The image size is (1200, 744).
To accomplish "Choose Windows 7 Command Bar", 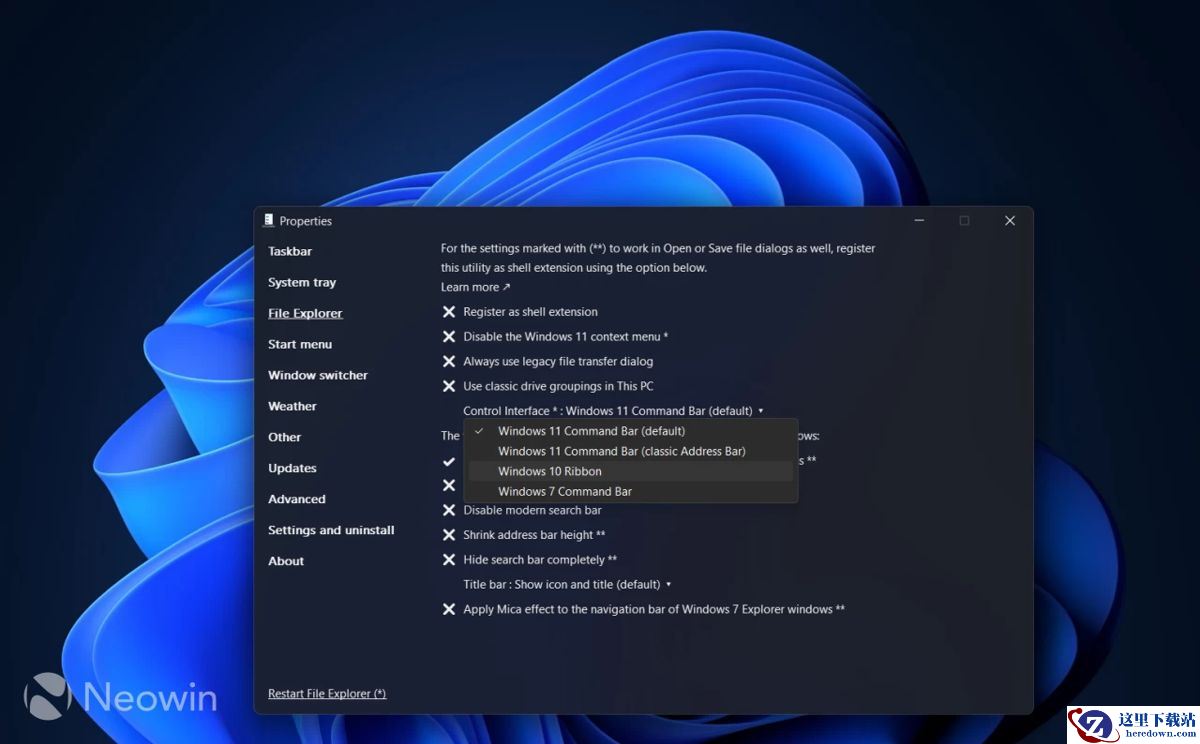I will click(x=565, y=491).
